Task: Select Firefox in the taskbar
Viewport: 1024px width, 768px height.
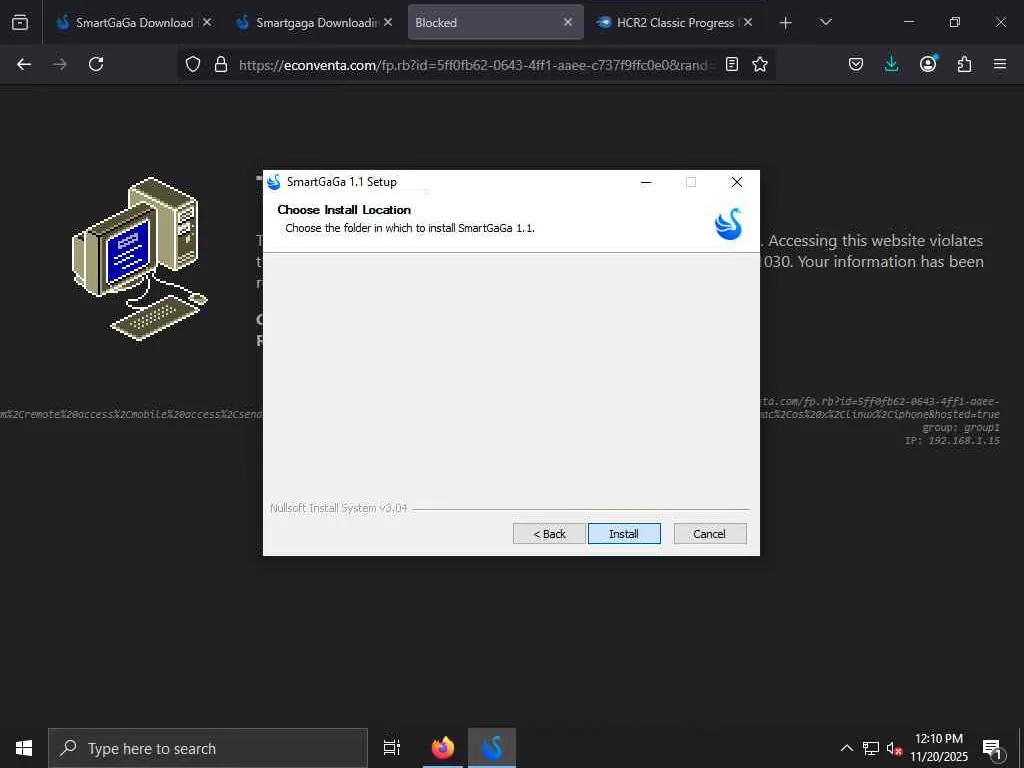Action: click(443, 748)
